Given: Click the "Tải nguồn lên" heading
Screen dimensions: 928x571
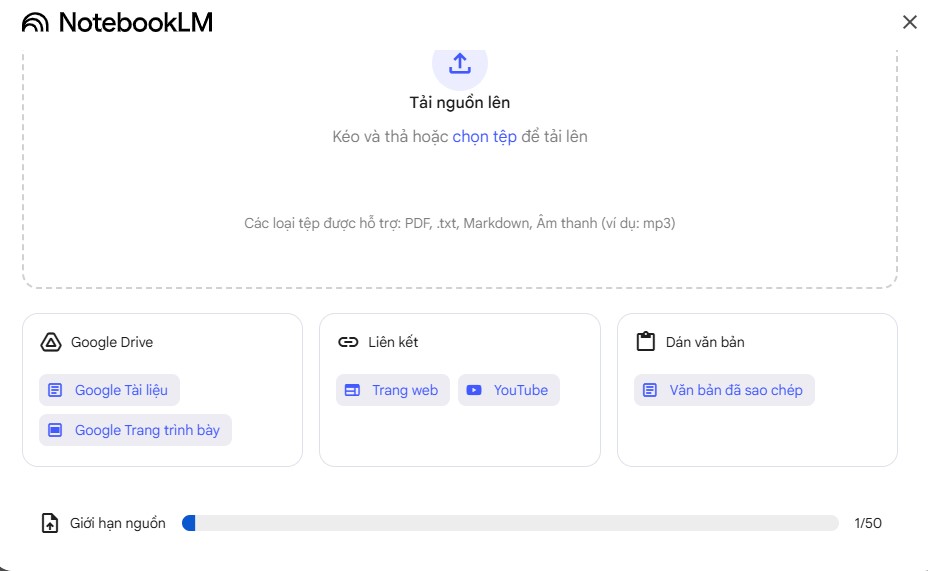Looking at the screenshot, I should [460, 102].
